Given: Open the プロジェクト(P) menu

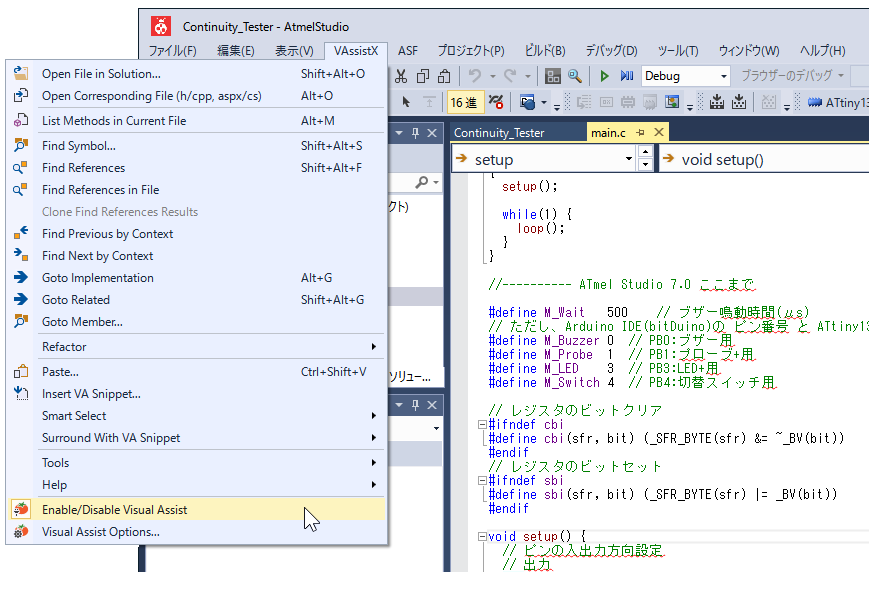Looking at the screenshot, I should (471, 51).
